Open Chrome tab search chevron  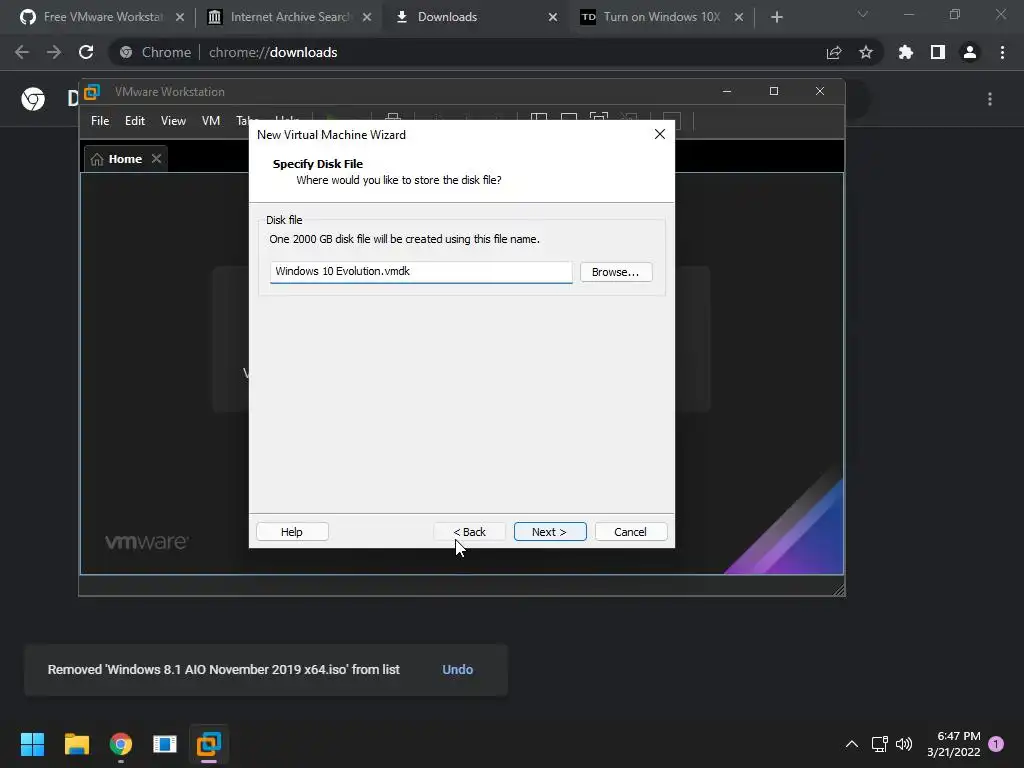point(863,14)
